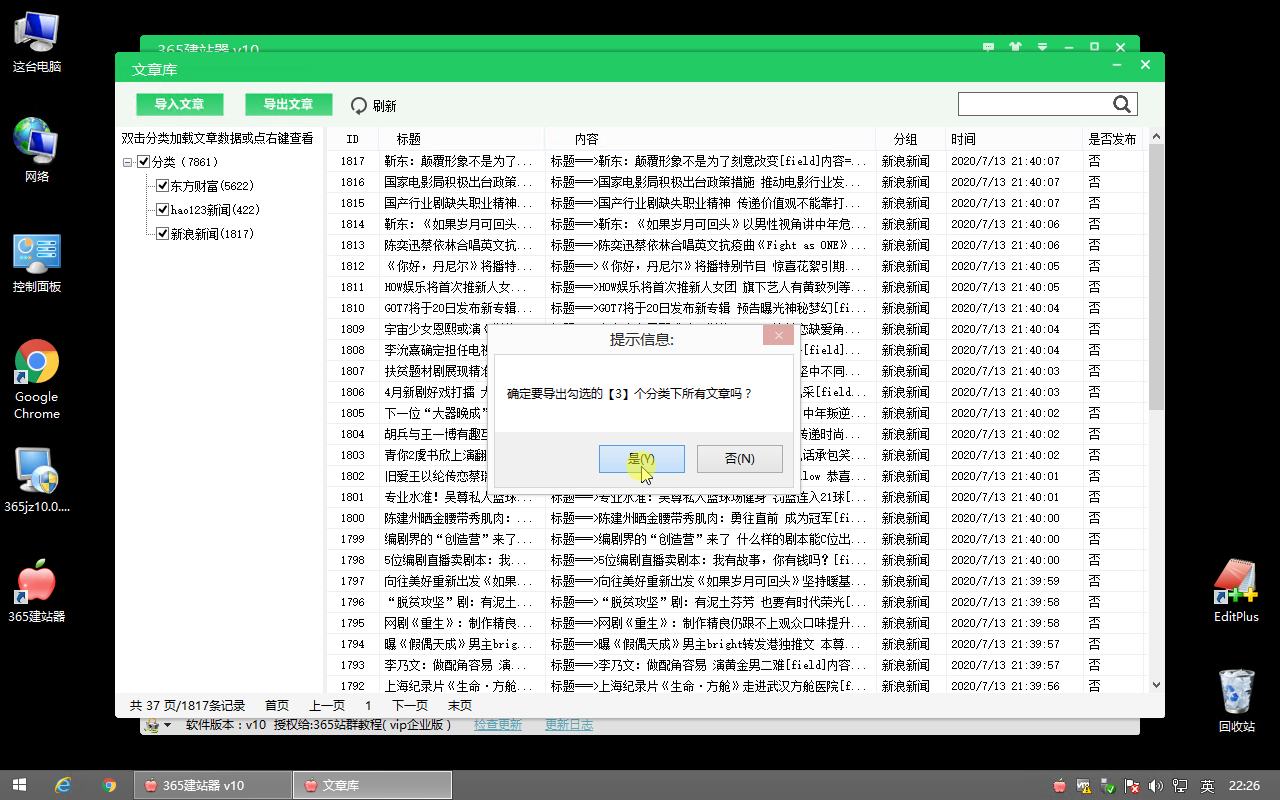Image resolution: width=1280 pixels, height=800 pixels.
Task: Open the skin shirt icon in 365建站器 title bar
Action: 1016,46
